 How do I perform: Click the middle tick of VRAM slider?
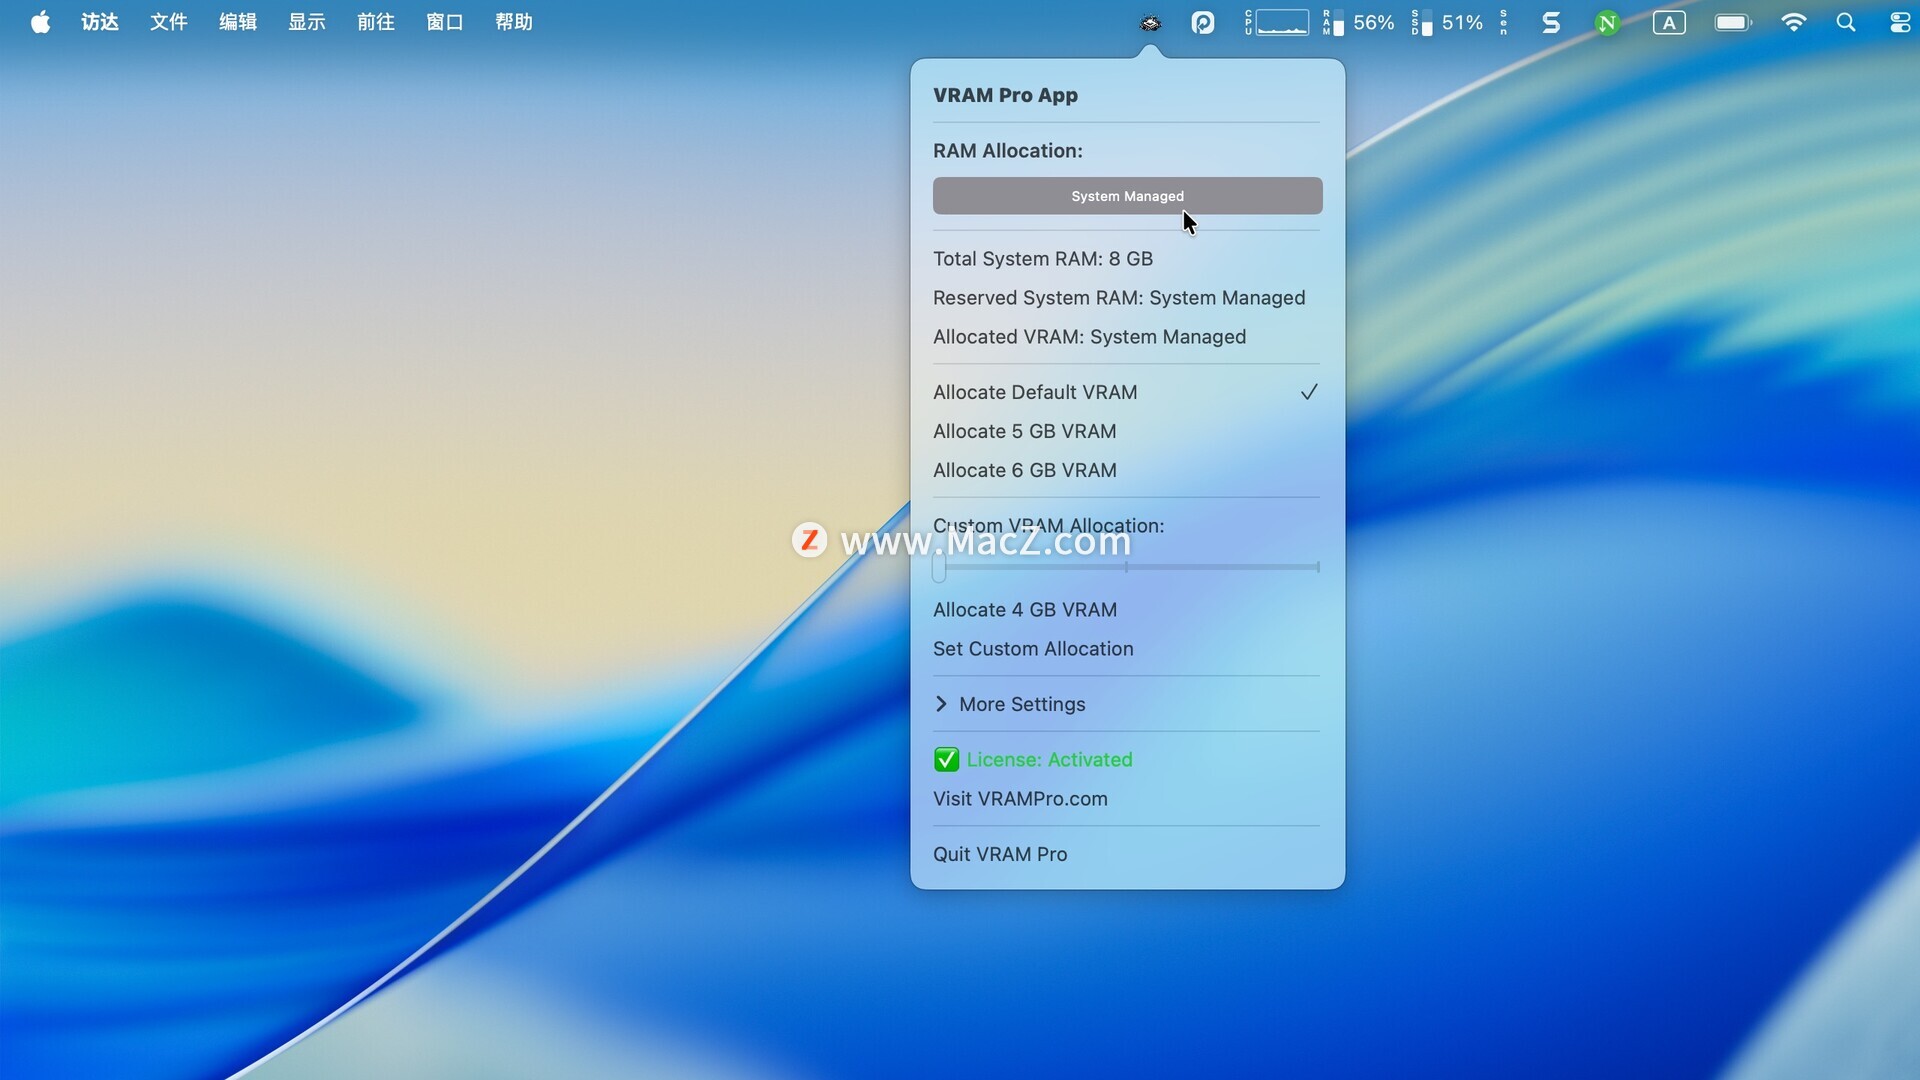[1126, 567]
